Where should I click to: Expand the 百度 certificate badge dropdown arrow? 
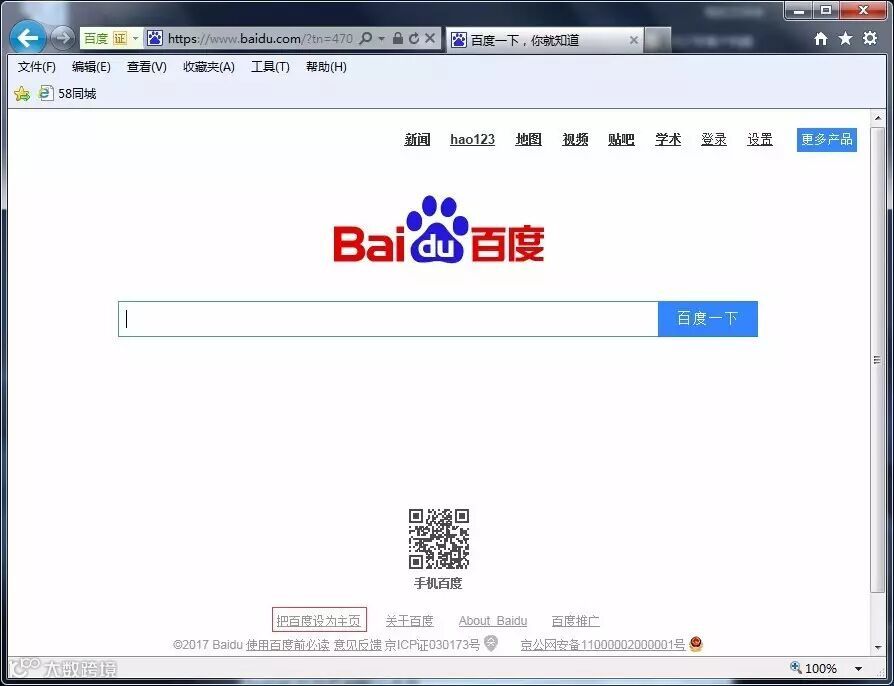(x=135, y=39)
